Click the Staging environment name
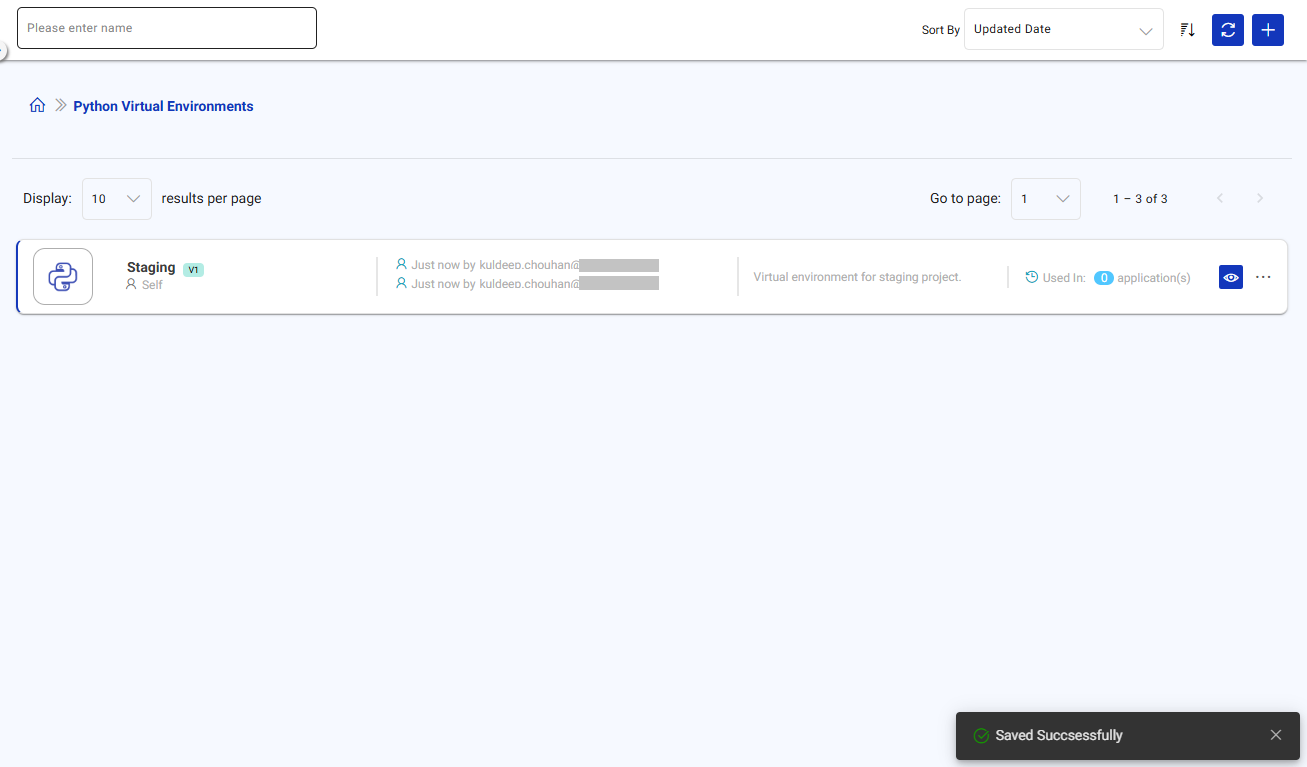 pos(150,267)
